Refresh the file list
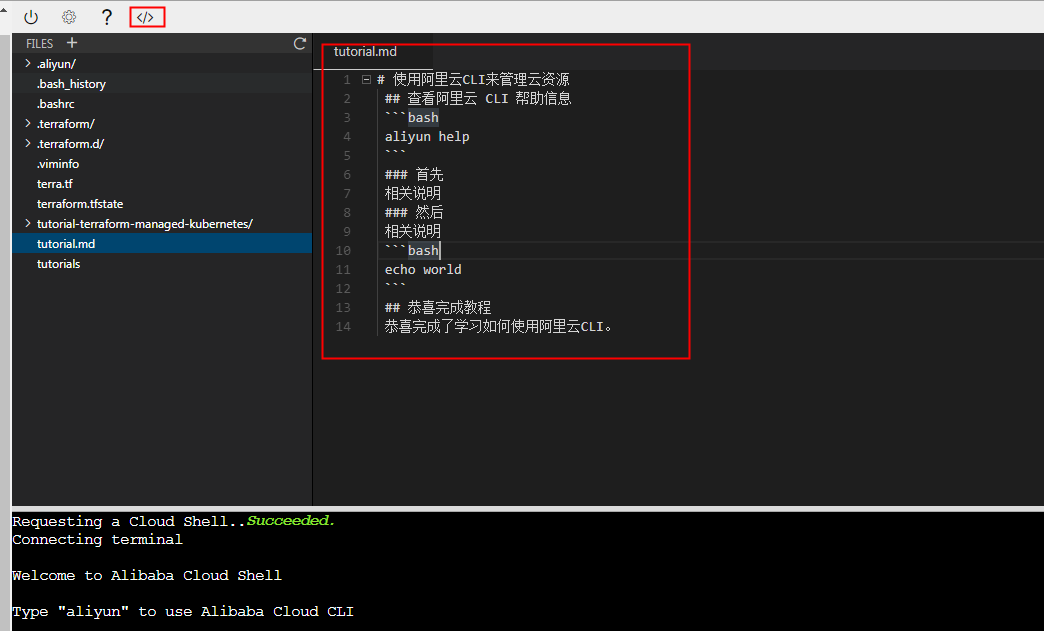Image resolution: width=1044 pixels, height=631 pixels. pos(300,44)
